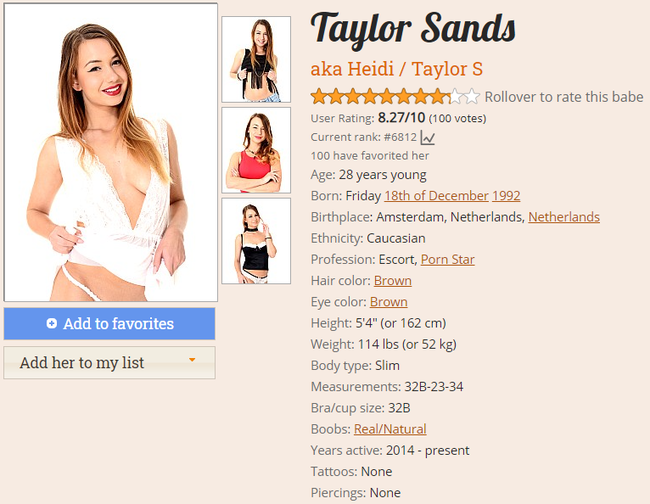Image resolution: width=650 pixels, height=504 pixels.
Task: Rate with the first star
Action: coord(319,97)
